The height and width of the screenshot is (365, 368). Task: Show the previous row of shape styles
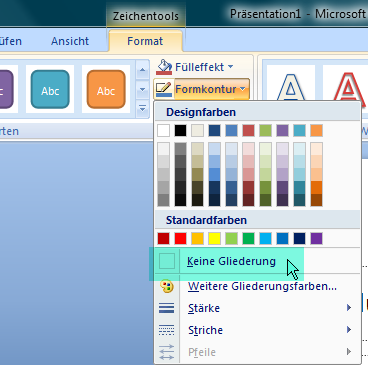pos(143,70)
